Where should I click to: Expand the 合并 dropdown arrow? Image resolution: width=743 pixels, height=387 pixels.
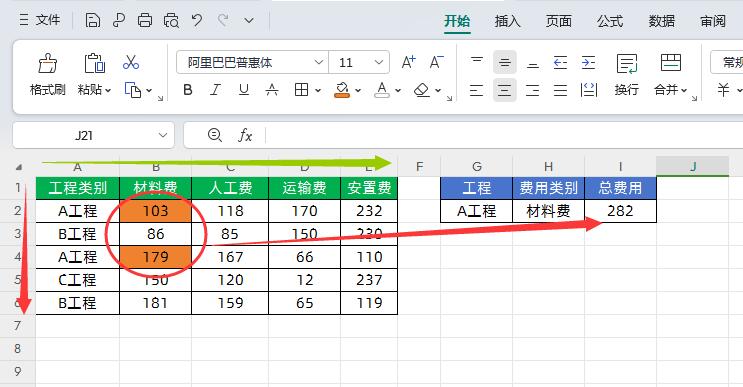684,90
